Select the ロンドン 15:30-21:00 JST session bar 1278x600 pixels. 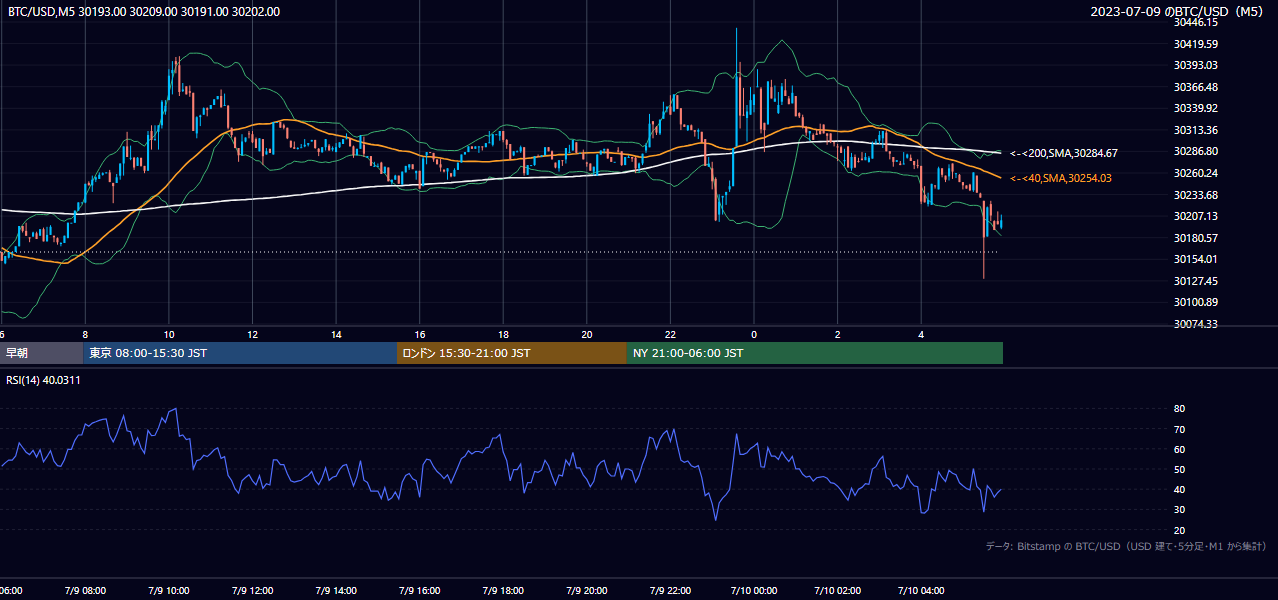click(512, 353)
